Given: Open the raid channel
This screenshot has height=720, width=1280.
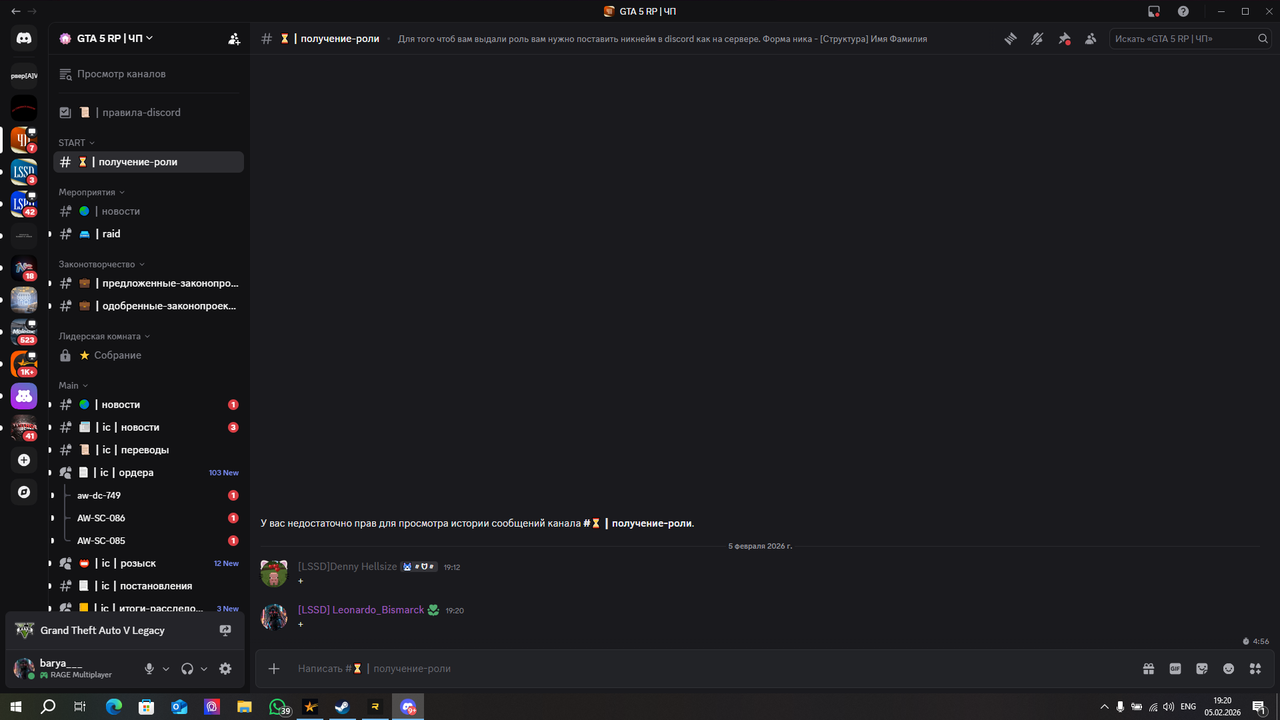Looking at the screenshot, I should [148, 234].
